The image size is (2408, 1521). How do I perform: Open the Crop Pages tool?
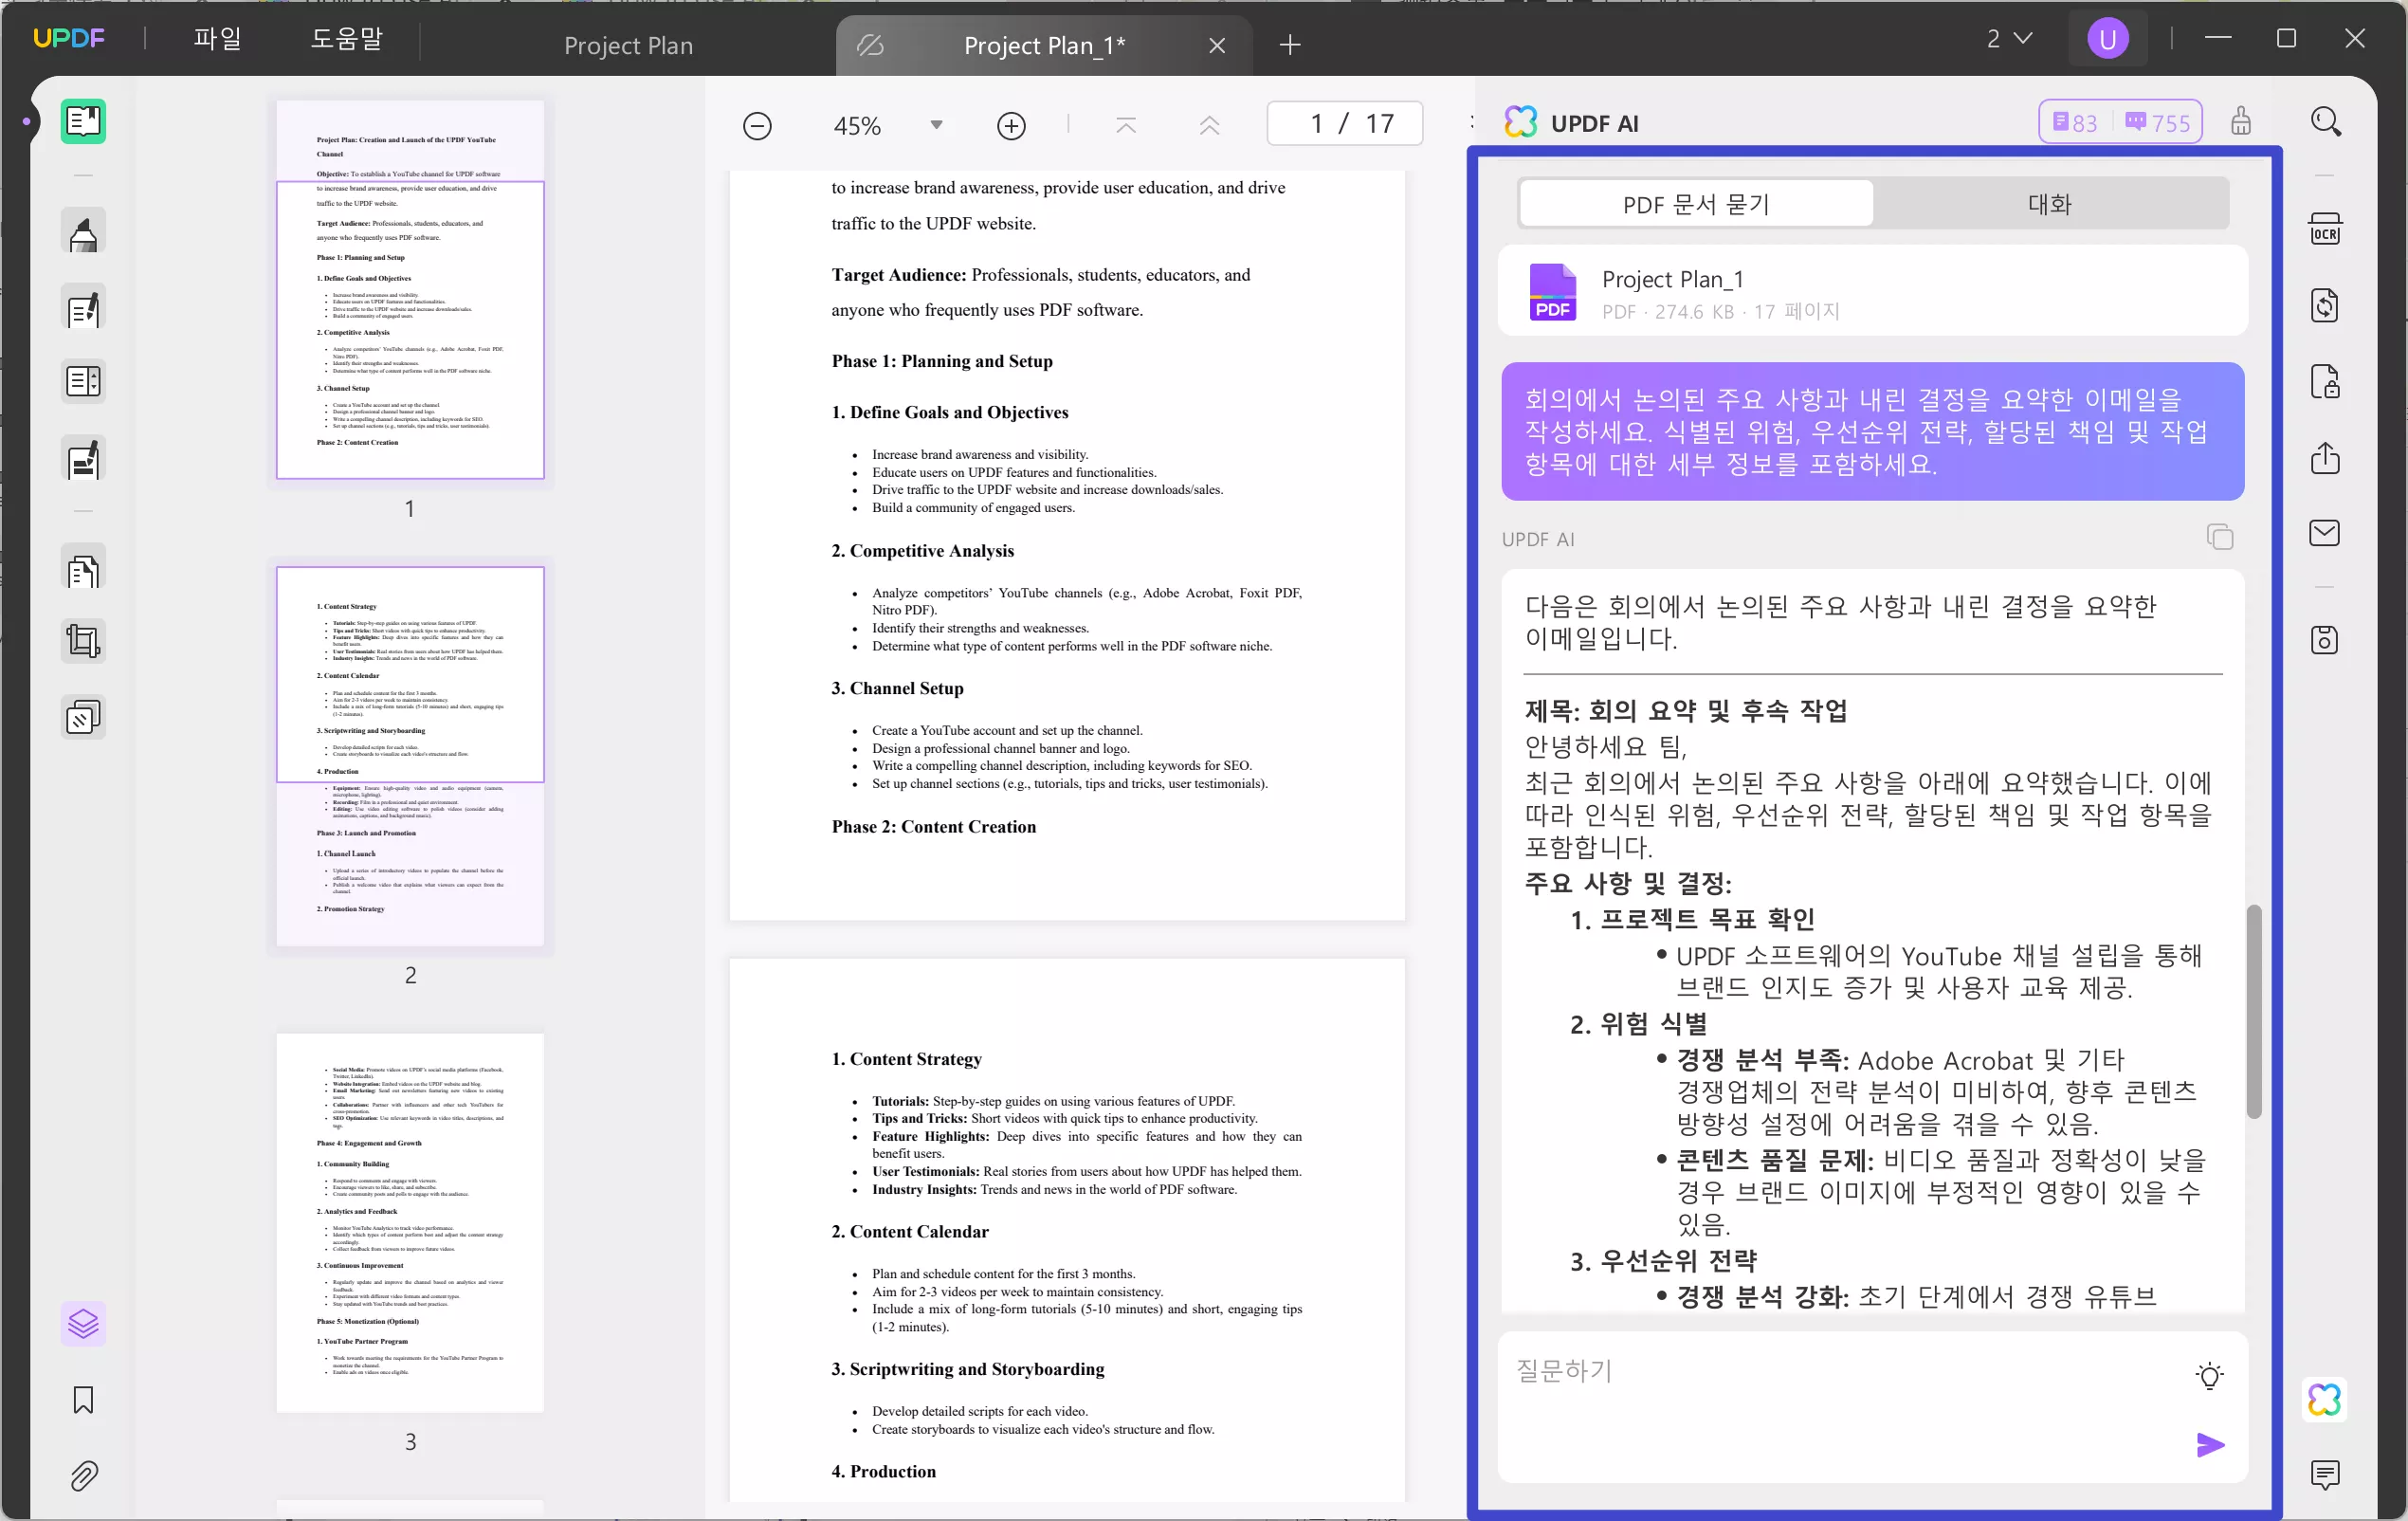pyautogui.click(x=83, y=640)
